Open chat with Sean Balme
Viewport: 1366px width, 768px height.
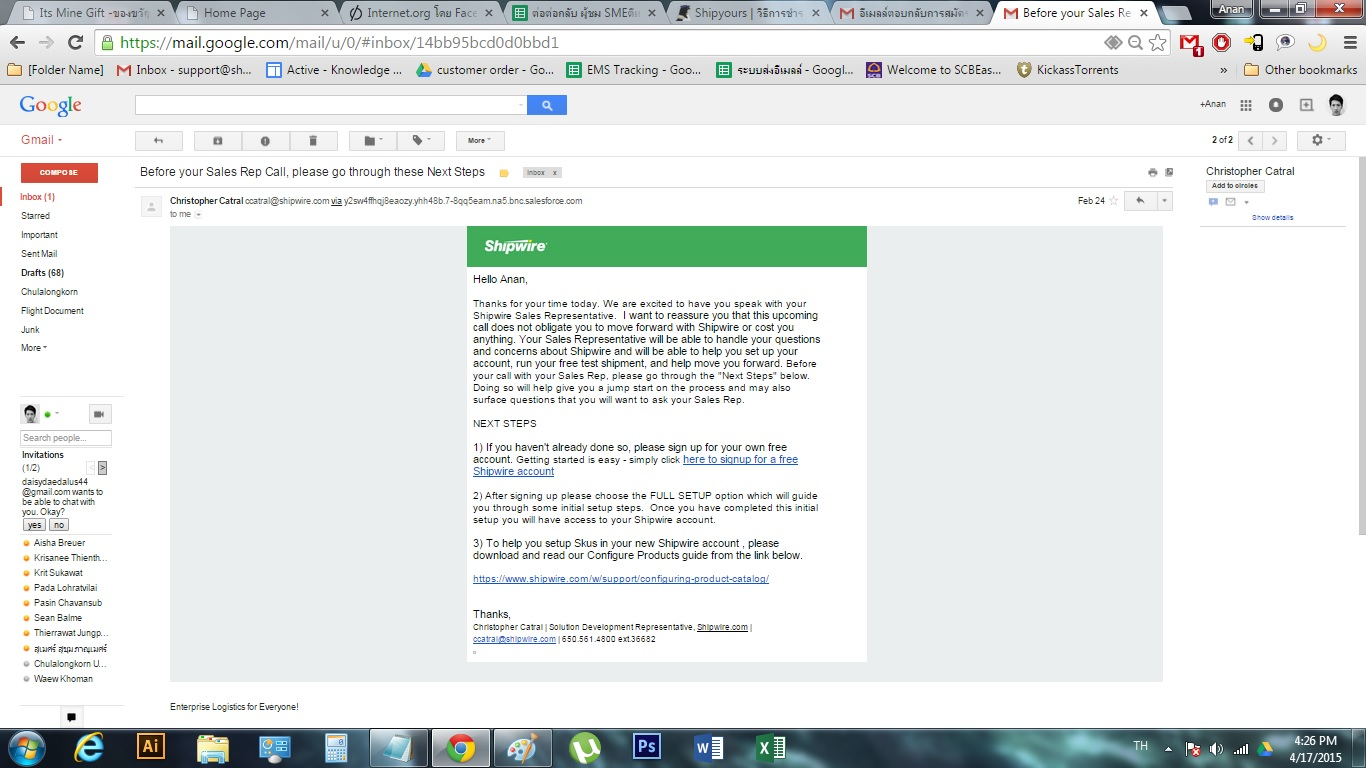[58, 618]
